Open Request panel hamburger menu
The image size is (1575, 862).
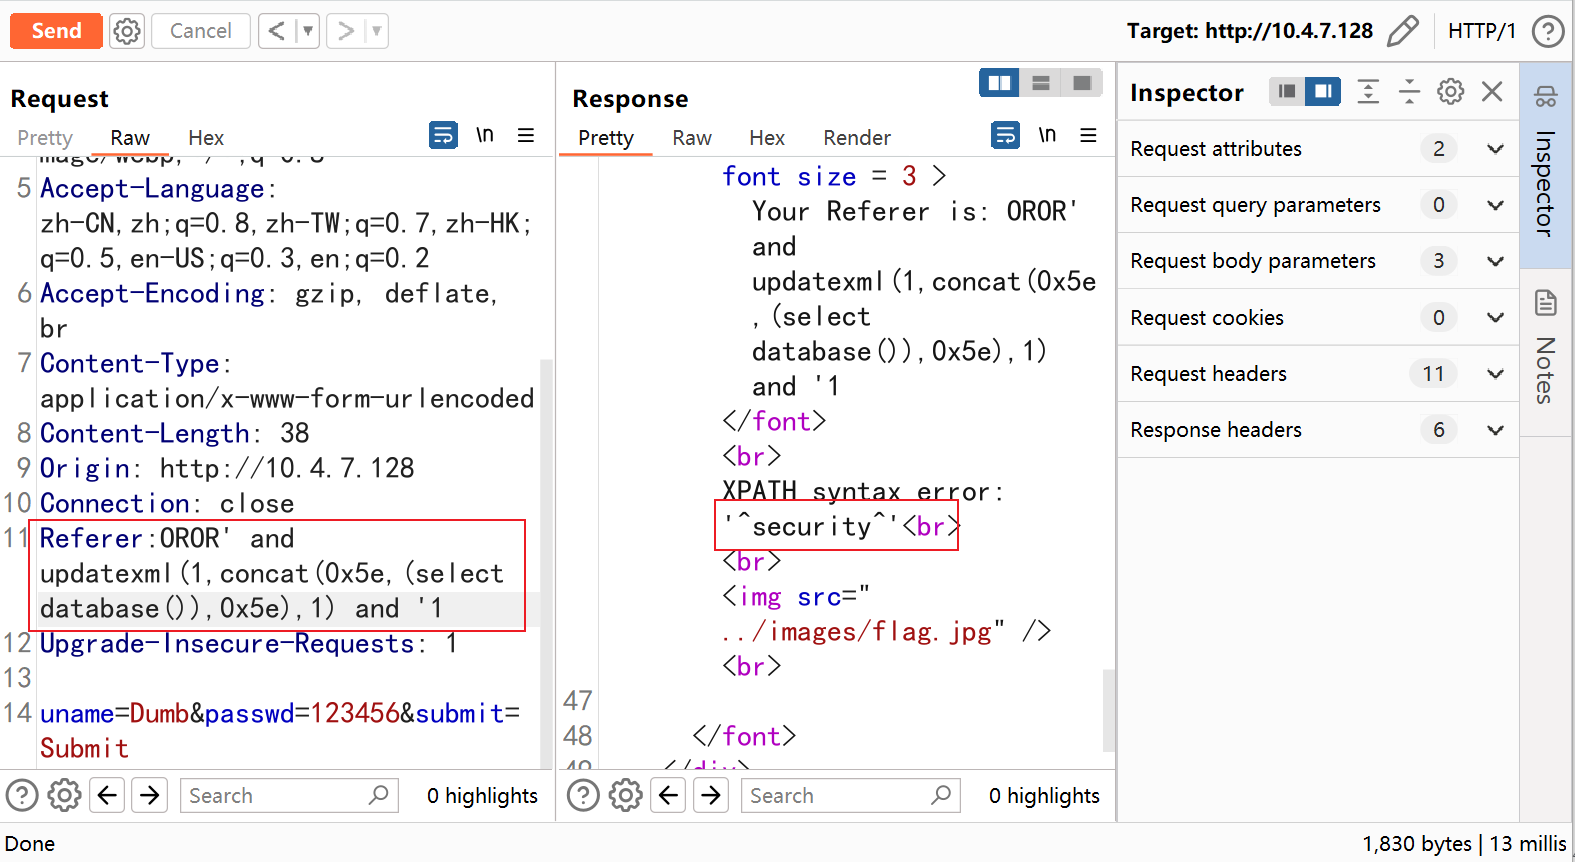(x=526, y=135)
